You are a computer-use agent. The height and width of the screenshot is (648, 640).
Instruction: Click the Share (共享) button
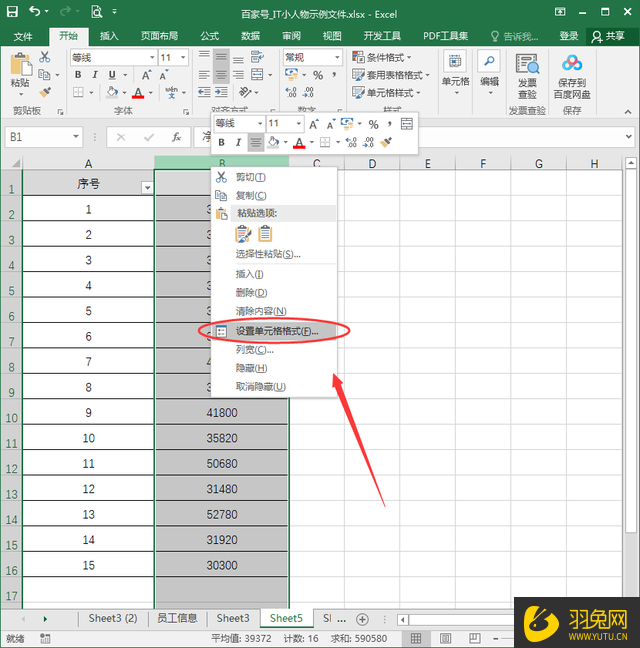(608, 36)
